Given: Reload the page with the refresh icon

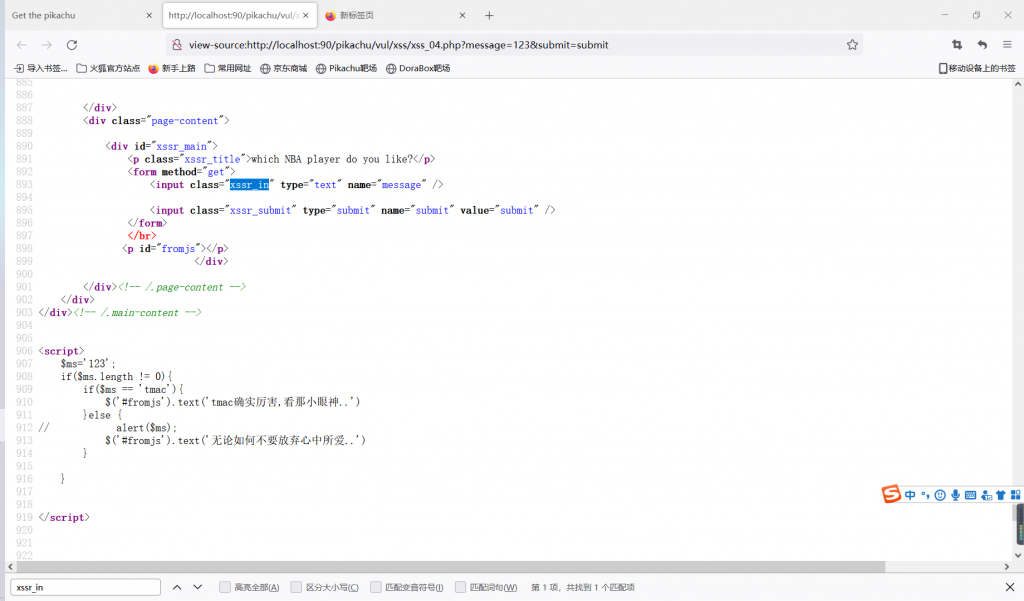Looking at the screenshot, I should [x=72, y=45].
